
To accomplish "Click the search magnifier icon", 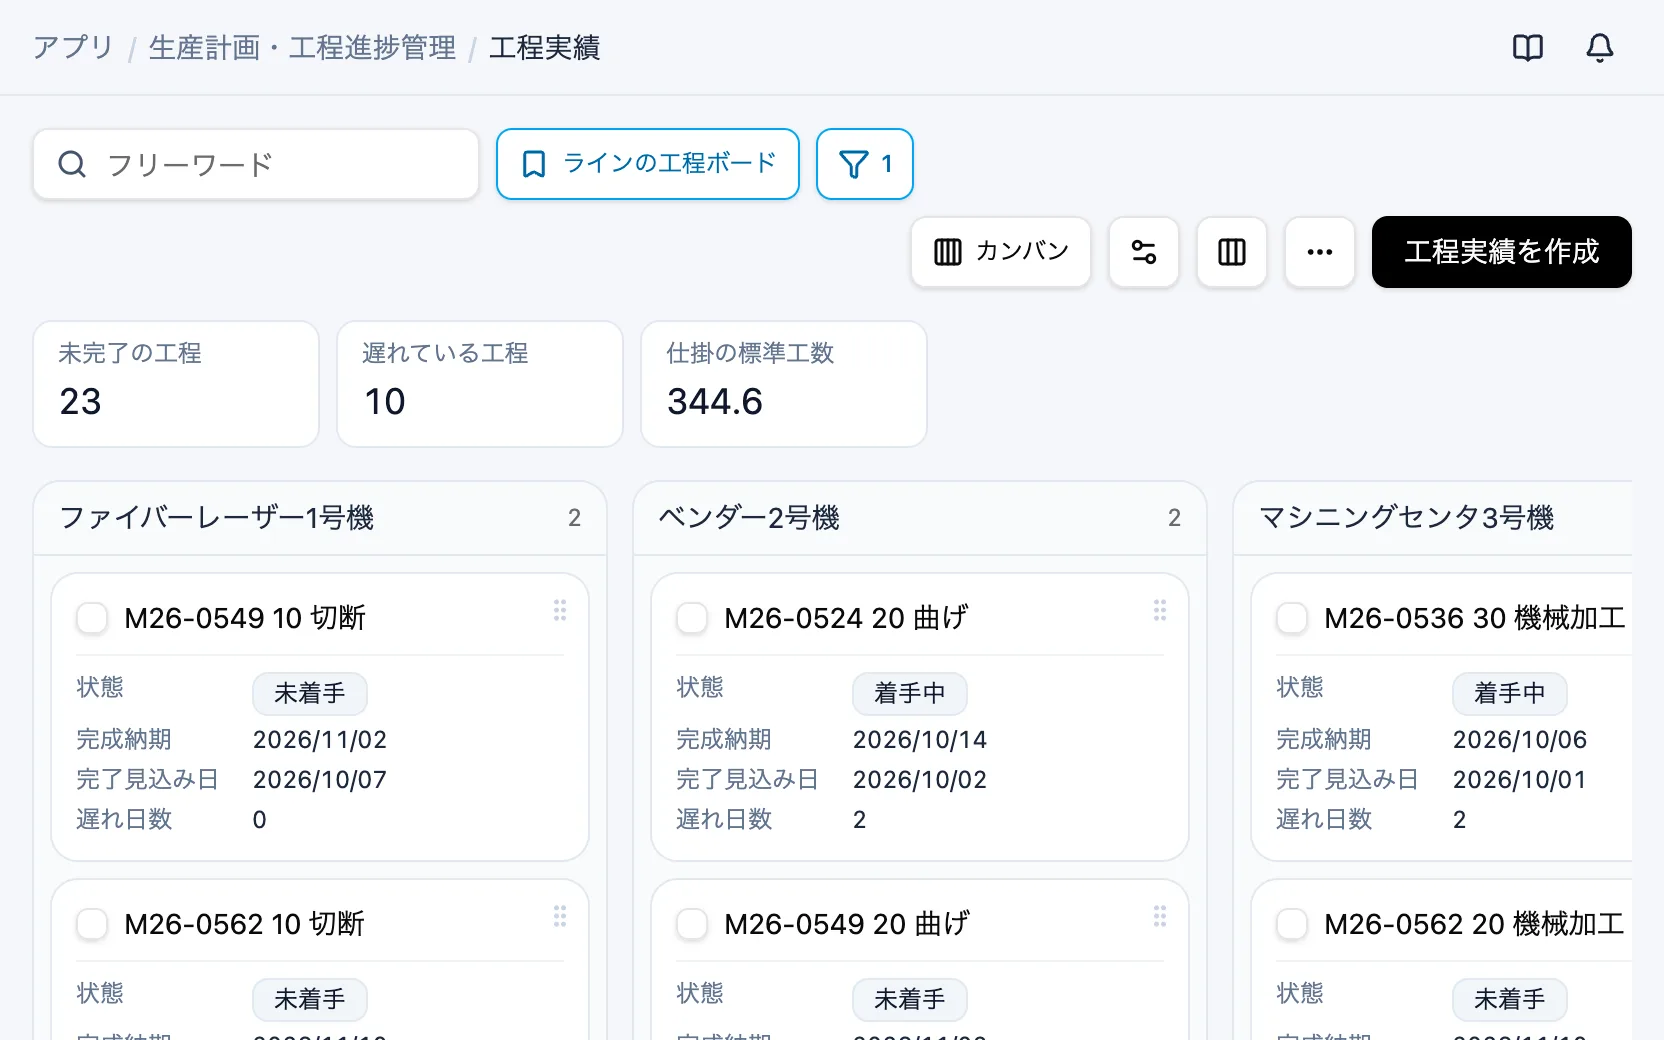I will [72, 164].
